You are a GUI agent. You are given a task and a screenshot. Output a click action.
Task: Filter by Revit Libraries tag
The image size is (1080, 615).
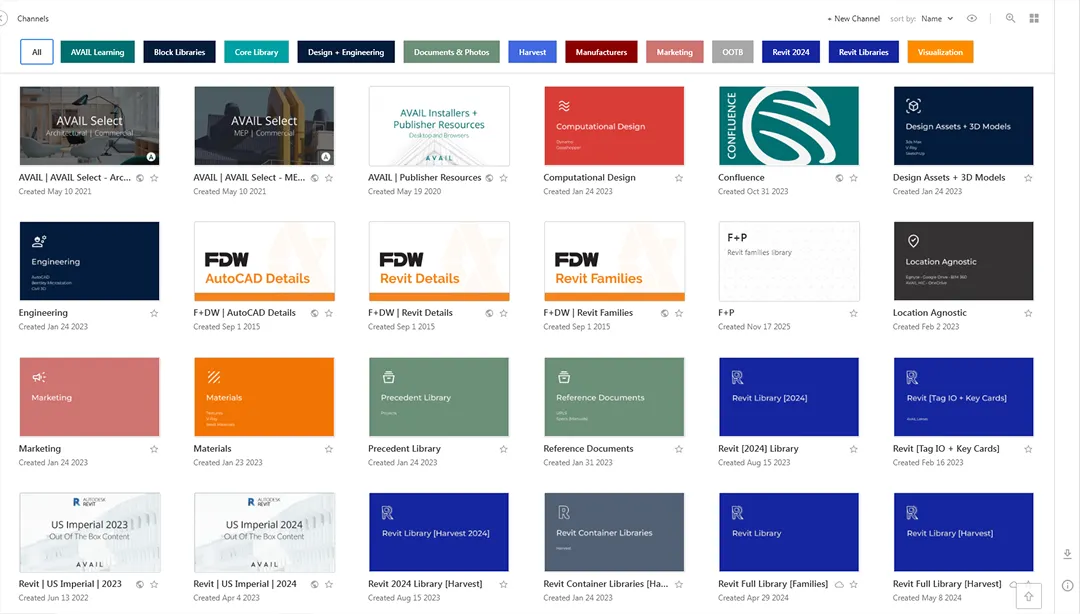(x=863, y=52)
